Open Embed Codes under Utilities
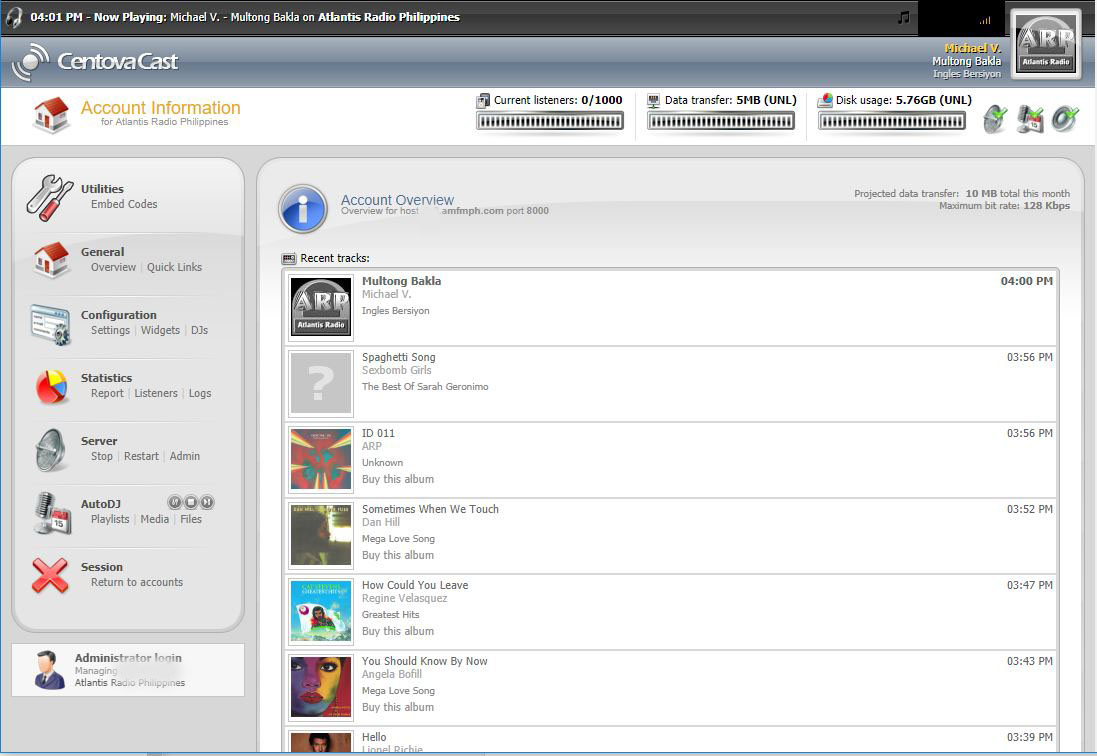This screenshot has width=1097, height=756. (x=124, y=204)
